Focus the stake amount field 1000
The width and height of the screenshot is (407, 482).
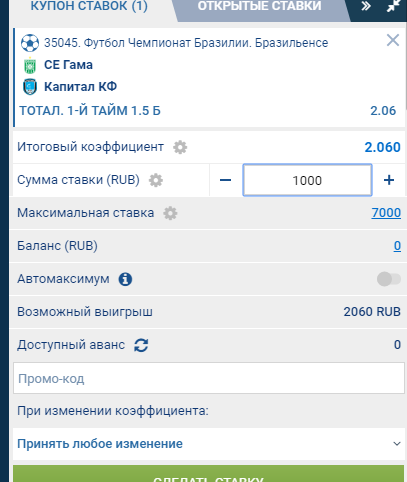click(307, 180)
